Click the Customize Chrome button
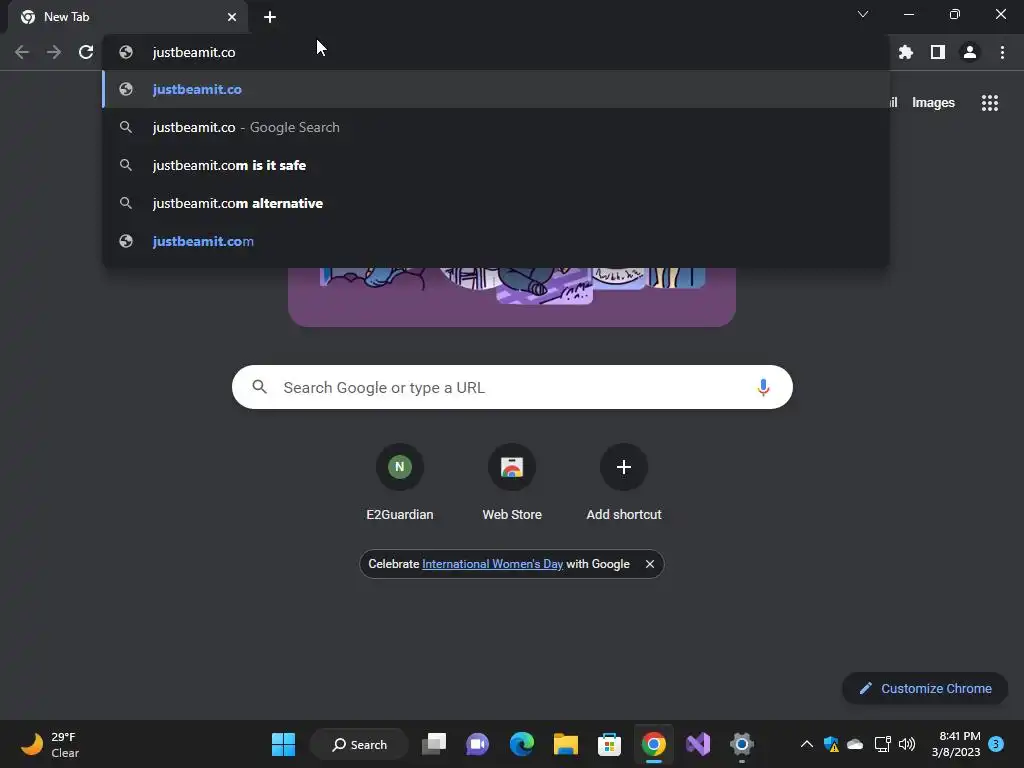The width and height of the screenshot is (1024, 768). point(925,688)
